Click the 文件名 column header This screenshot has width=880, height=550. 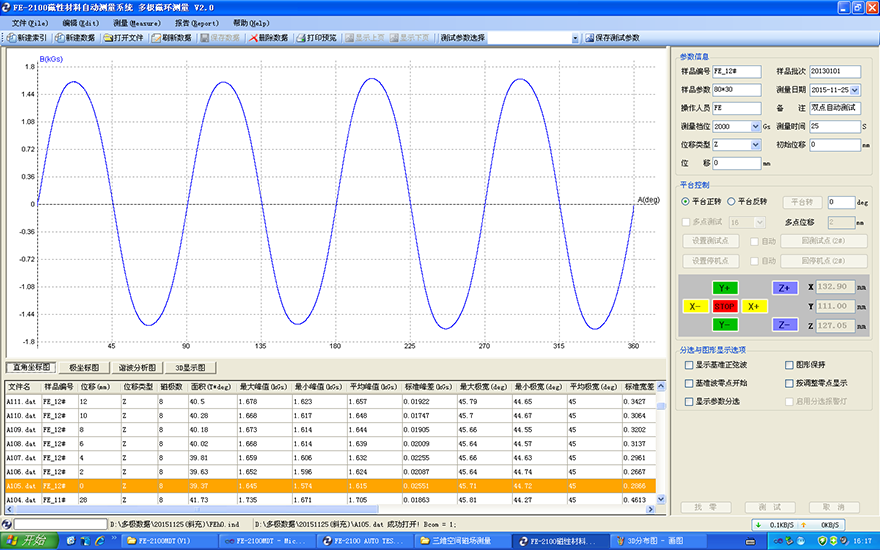point(23,387)
